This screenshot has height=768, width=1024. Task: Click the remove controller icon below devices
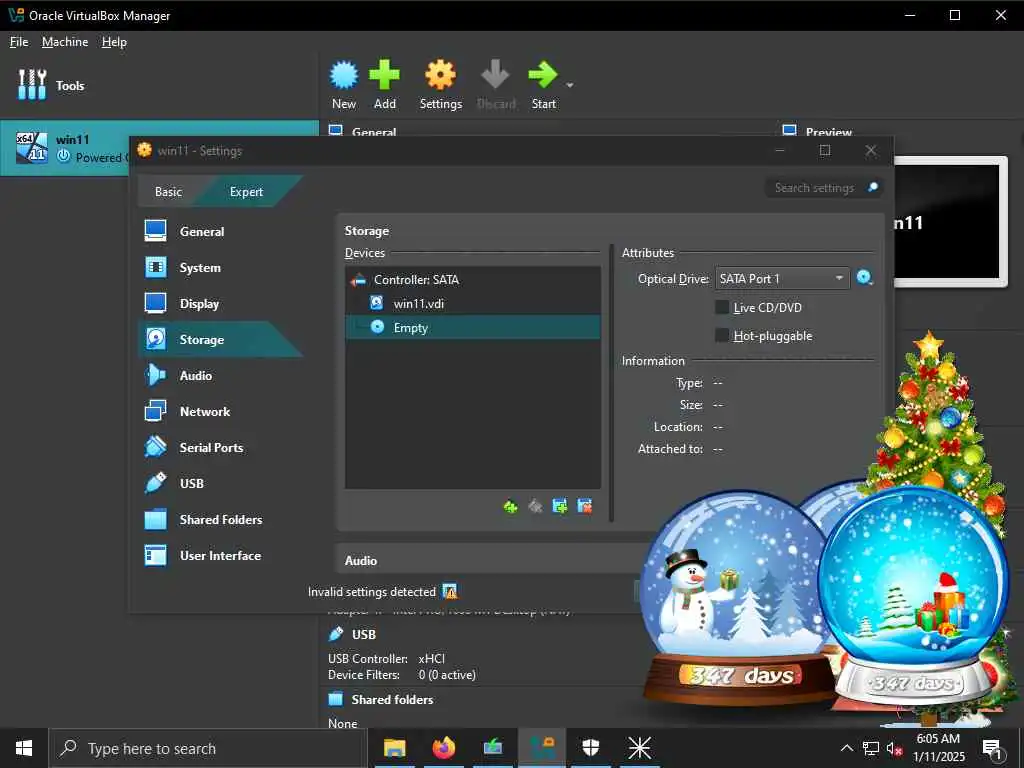(536, 506)
